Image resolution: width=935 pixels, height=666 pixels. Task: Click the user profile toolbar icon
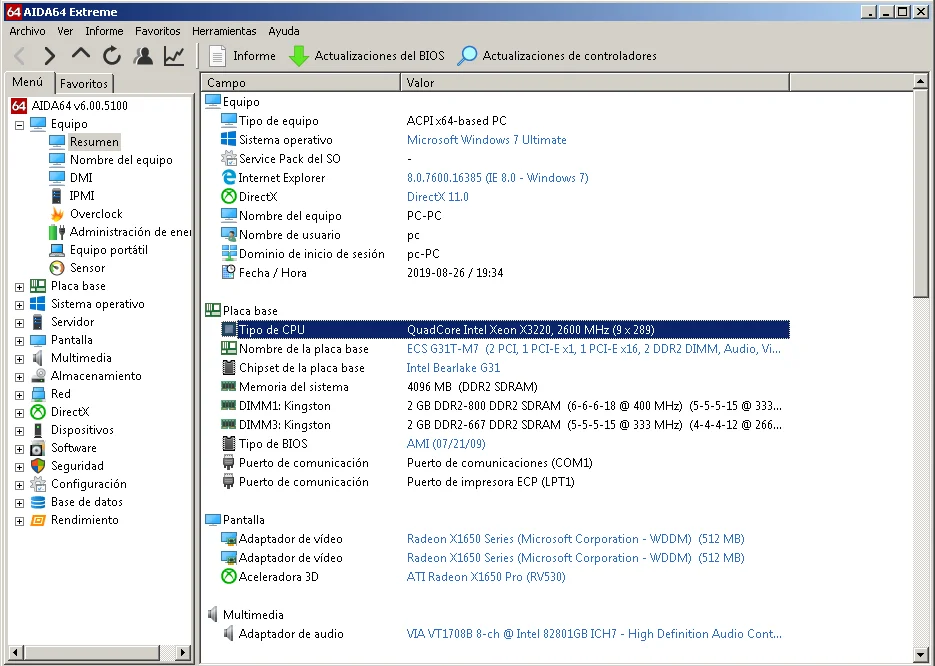[143, 56]
